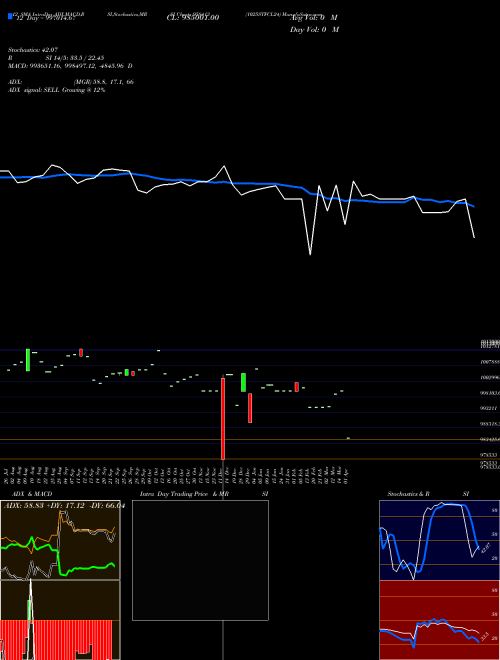Click the tallest red candlestick

coord(223,418)
